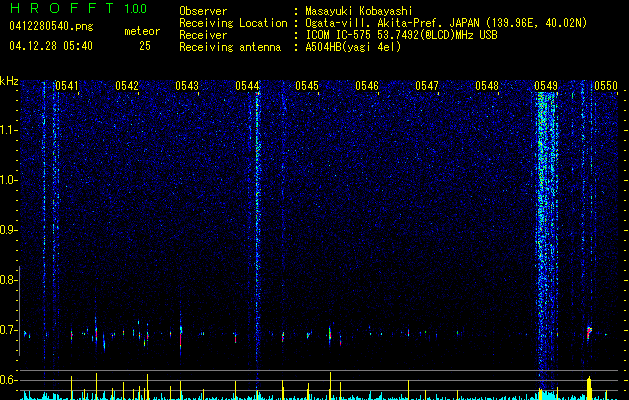Click the Observer field label
Screen dimensions: 629x400
[x=203, y=11]
